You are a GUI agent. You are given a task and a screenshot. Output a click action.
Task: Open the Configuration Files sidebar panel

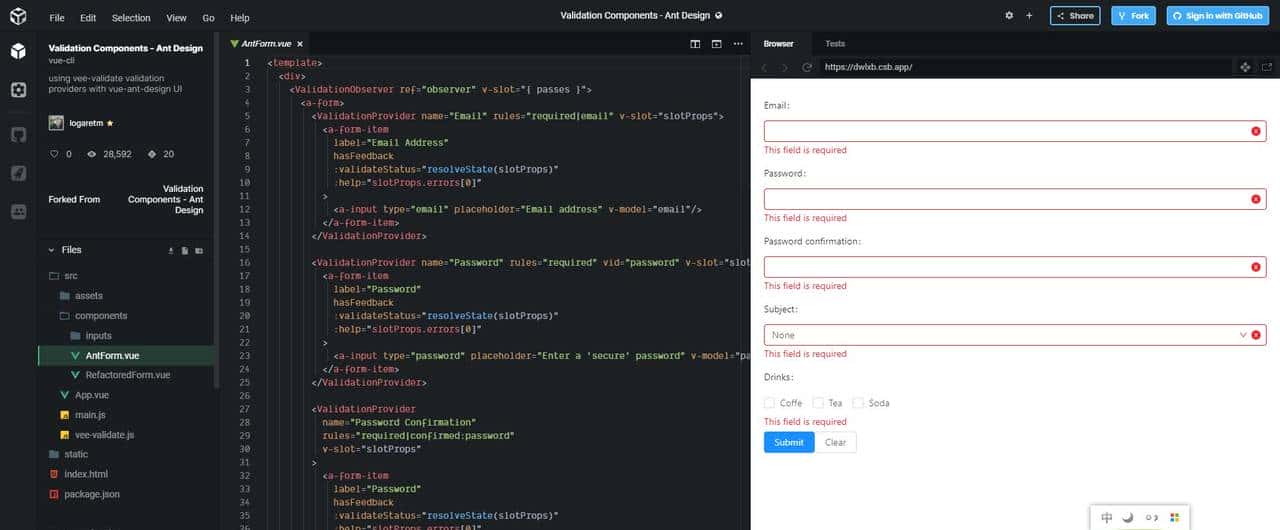click(18, 89)
